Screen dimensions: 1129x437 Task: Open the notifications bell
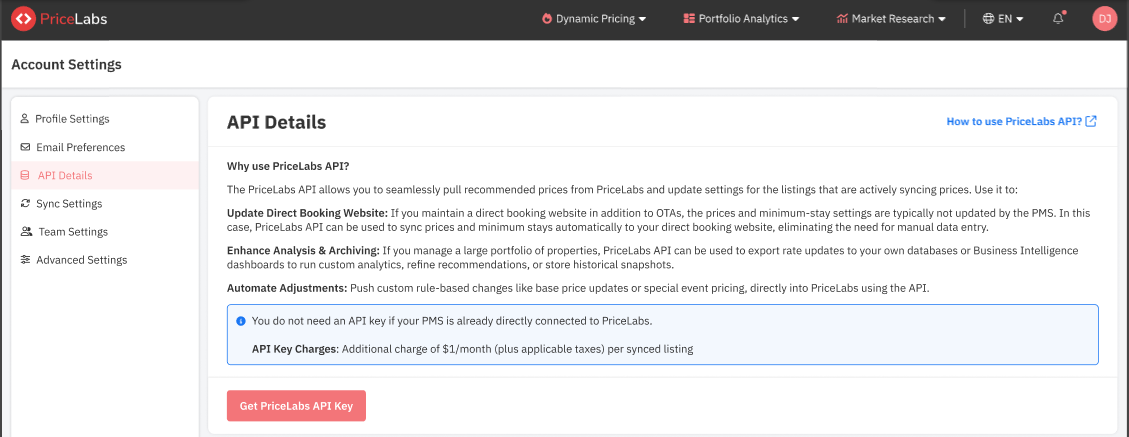point(1058,19)
